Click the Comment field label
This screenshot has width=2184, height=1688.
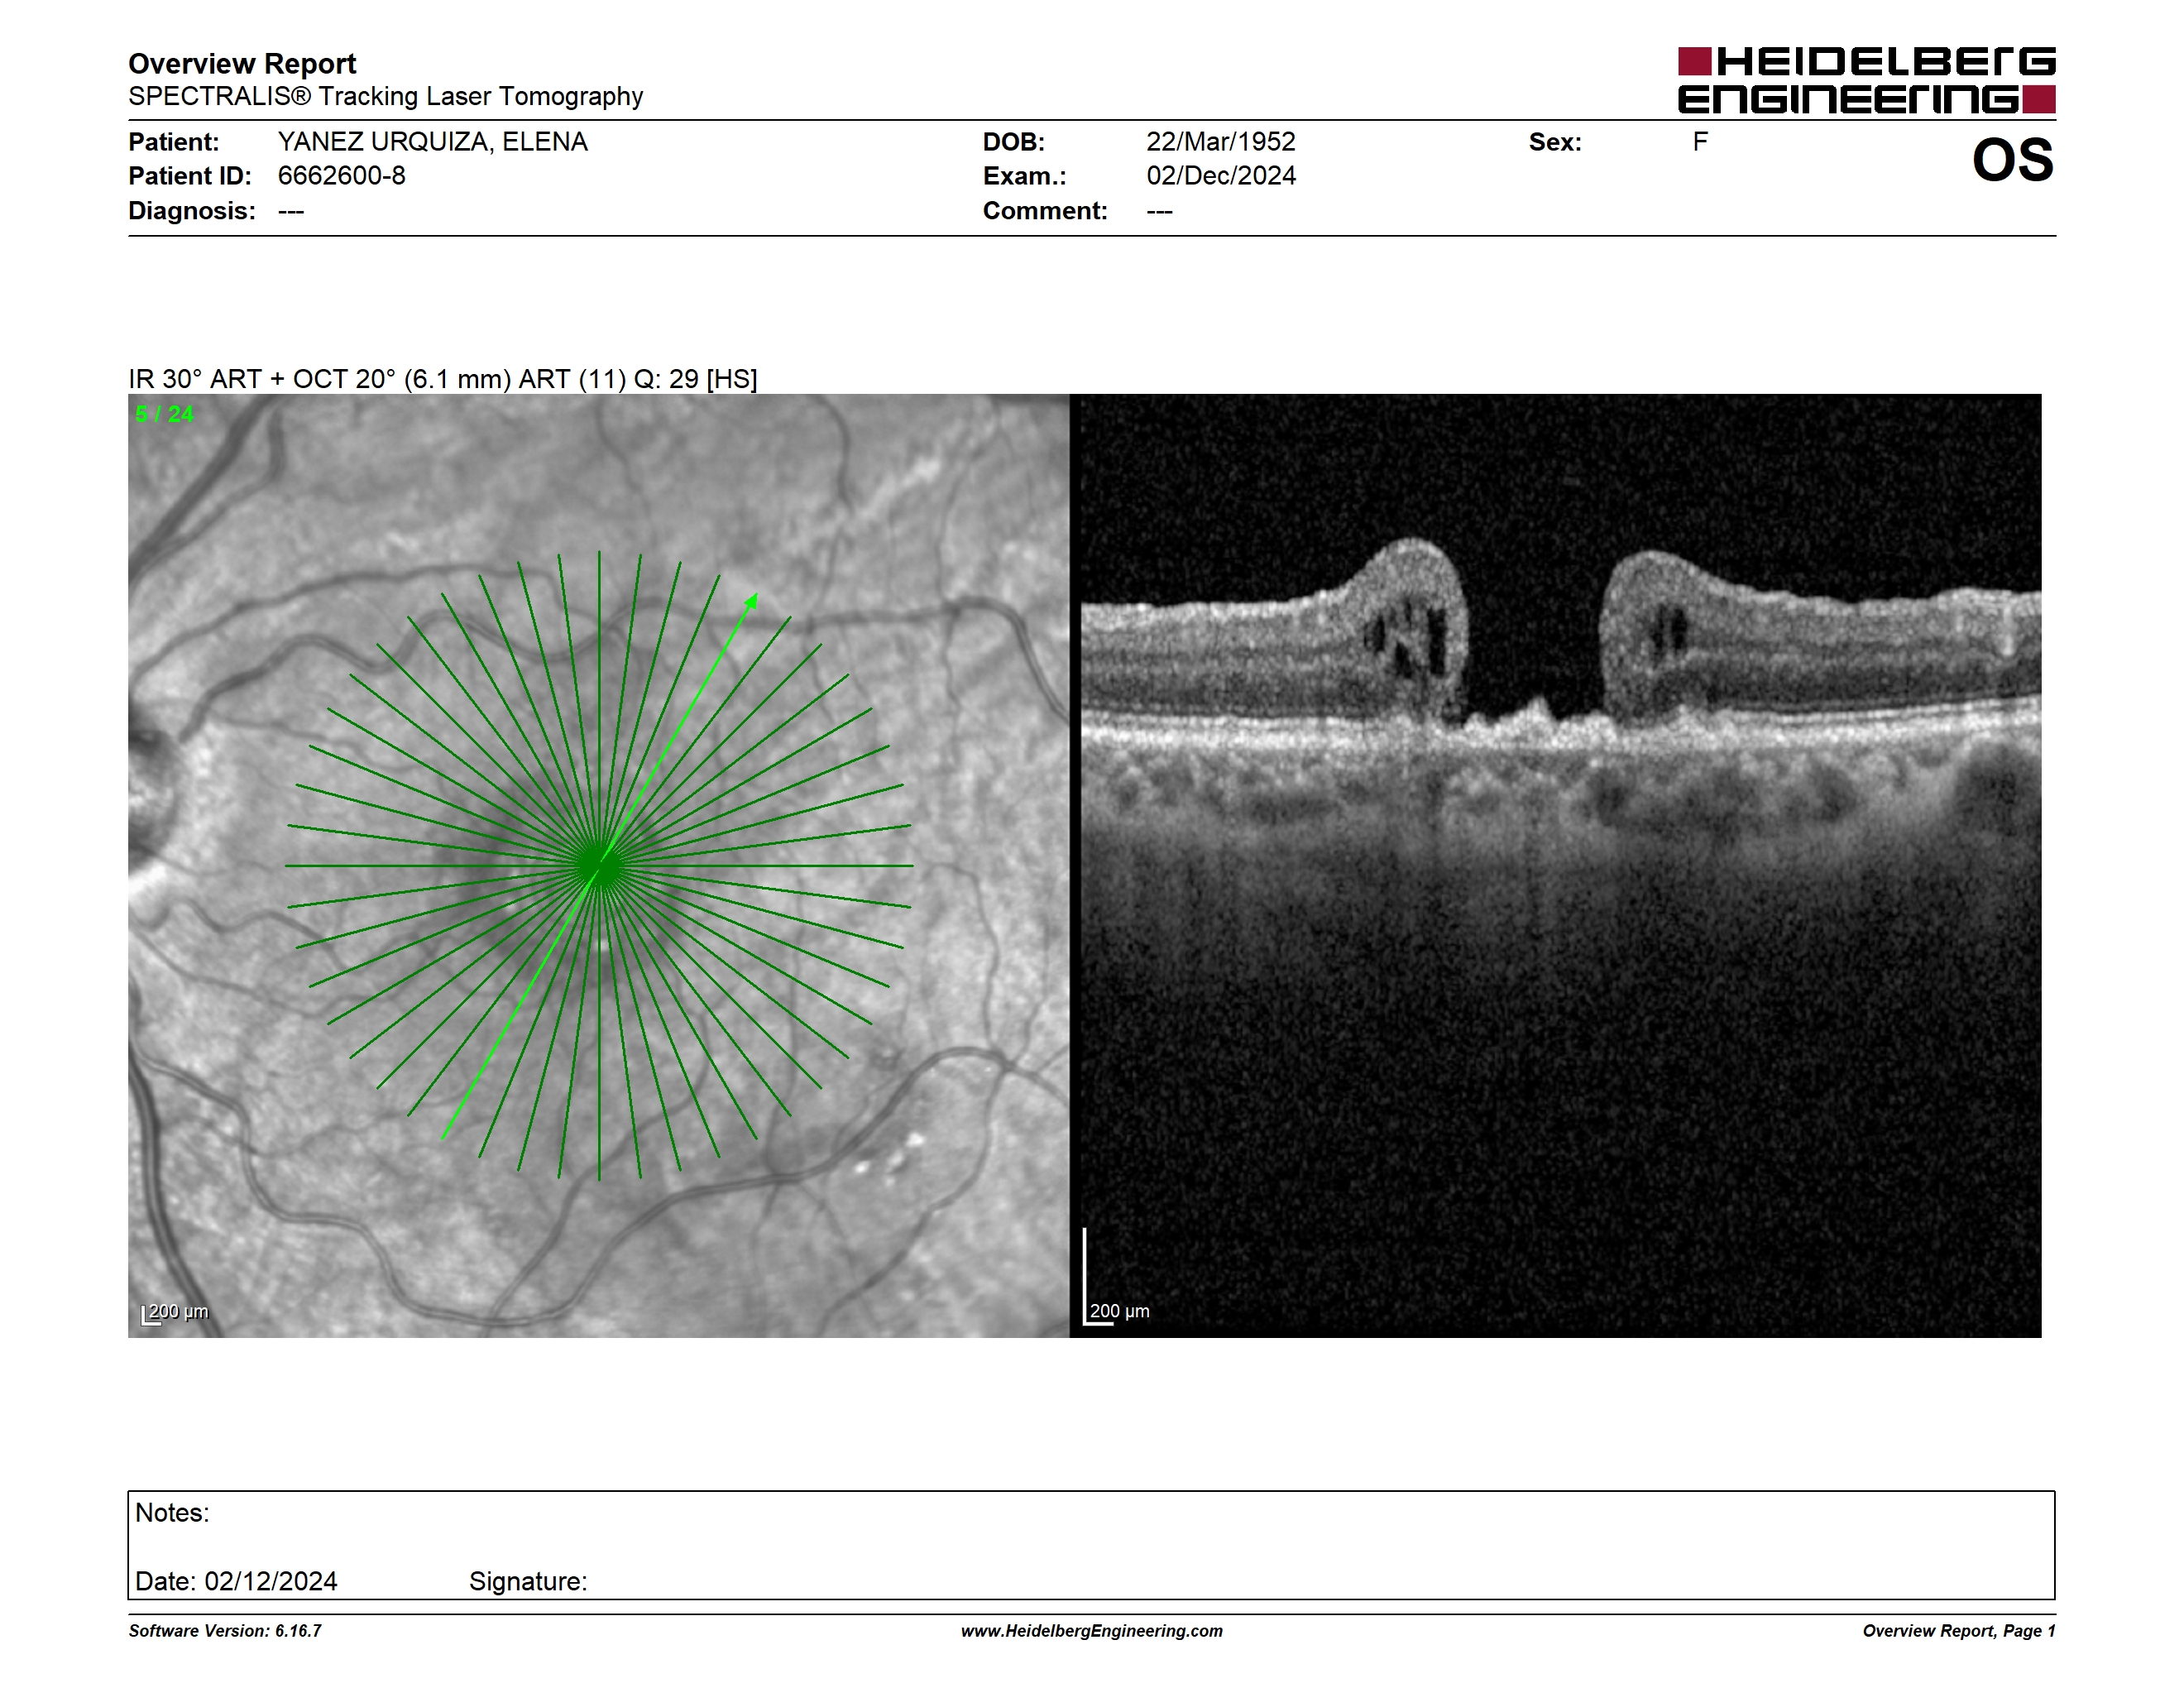click(1044, 211)
